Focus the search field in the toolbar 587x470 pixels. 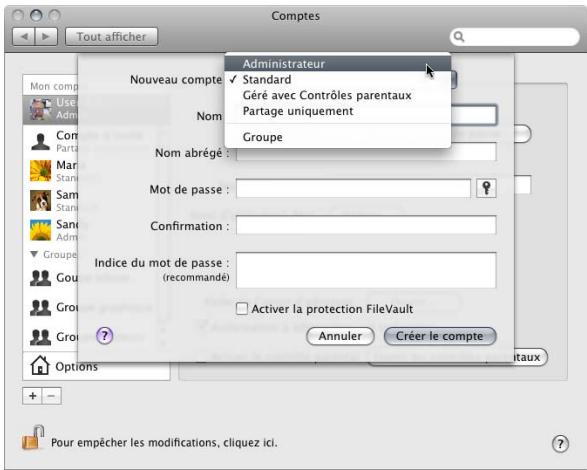pyautogui.click(x=515, y=37)
